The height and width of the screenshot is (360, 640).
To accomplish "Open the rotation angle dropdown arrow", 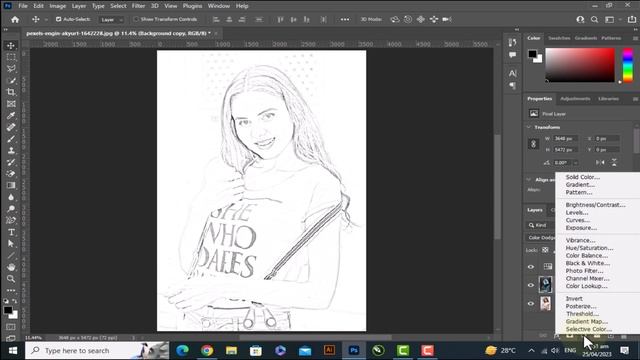I will point(576,163).
